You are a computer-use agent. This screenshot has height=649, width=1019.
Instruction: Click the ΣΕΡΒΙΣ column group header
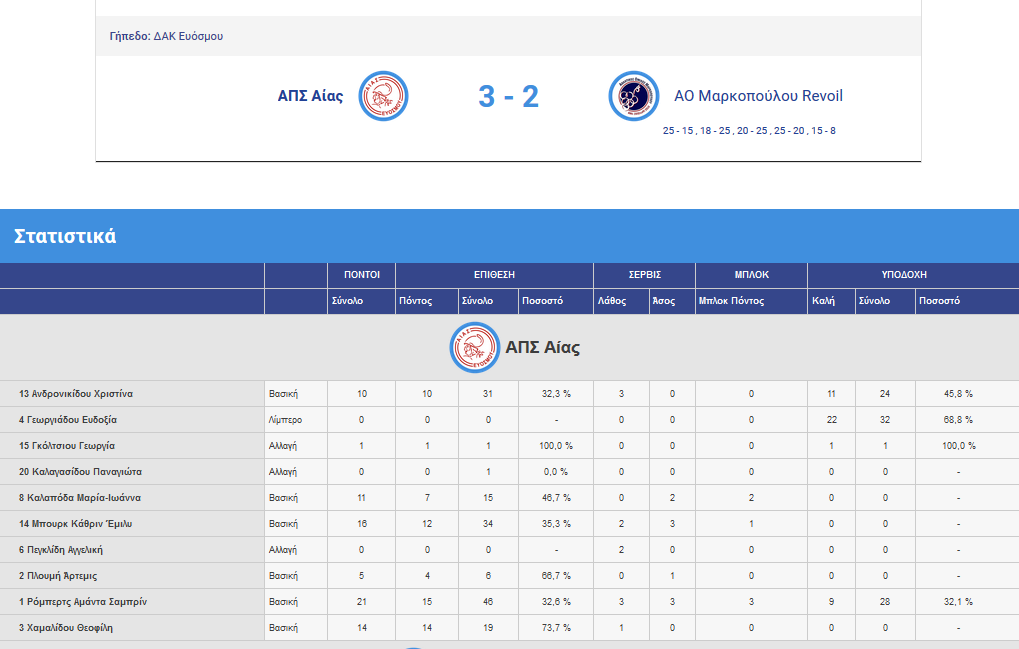click(644, 275)
